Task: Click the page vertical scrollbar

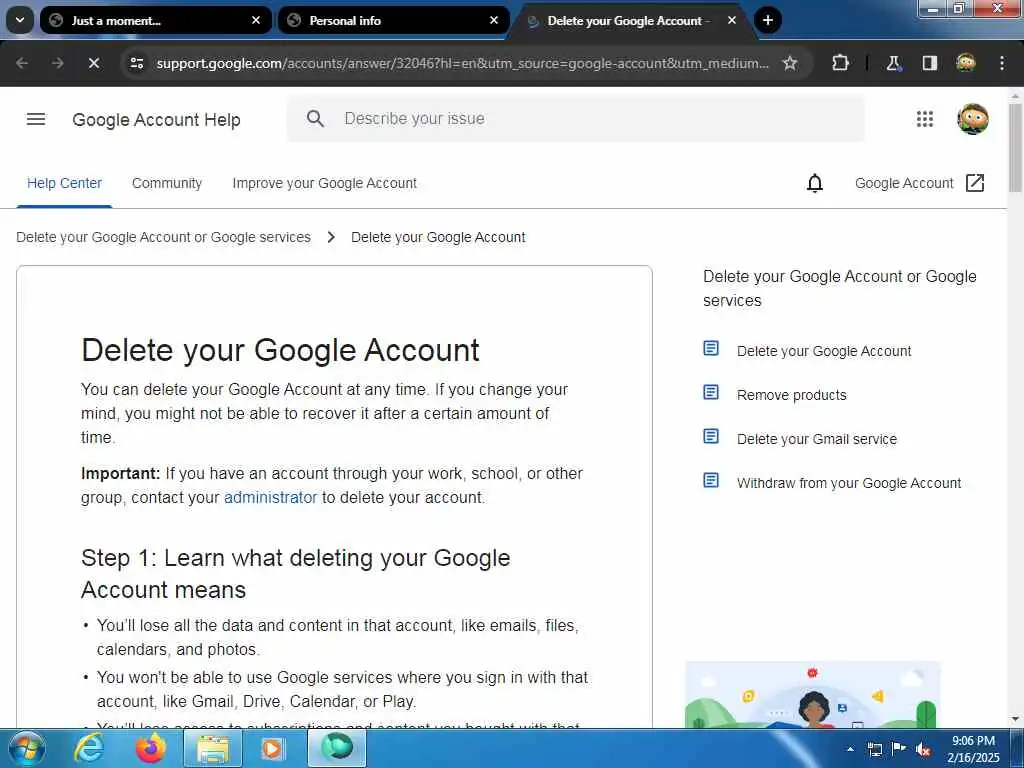Action: pos(1016,148)
